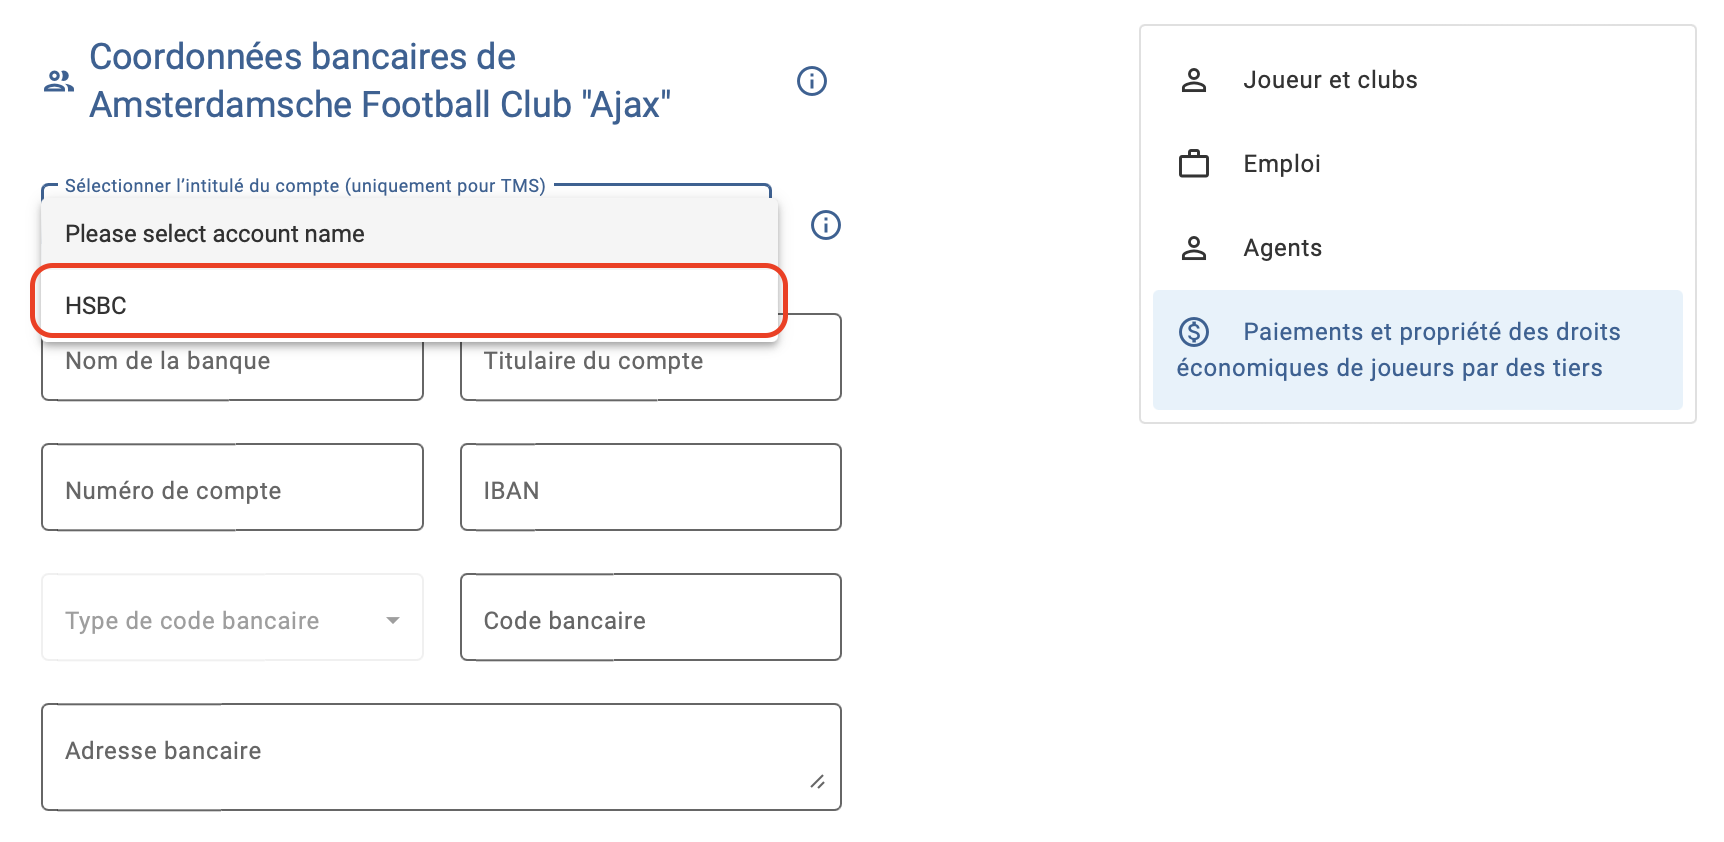The image size is (1724, 842).
Task: Click the Adresse bancaire text area
Action: click(x=441, y=757)
